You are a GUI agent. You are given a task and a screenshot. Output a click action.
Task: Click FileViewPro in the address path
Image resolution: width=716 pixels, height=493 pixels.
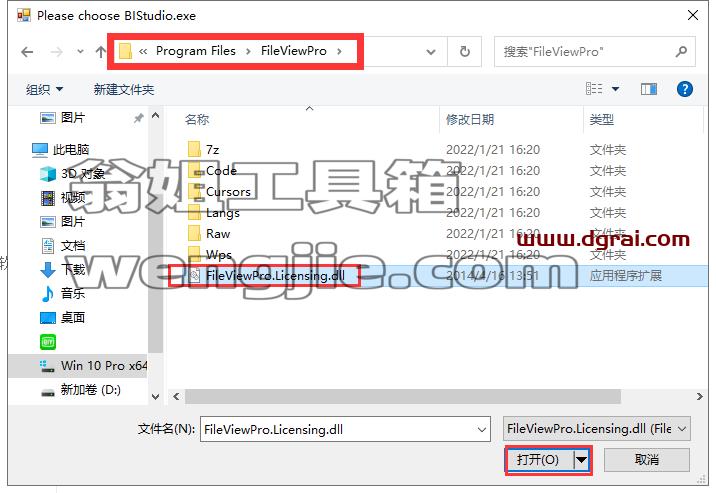(x=294, y=51)
